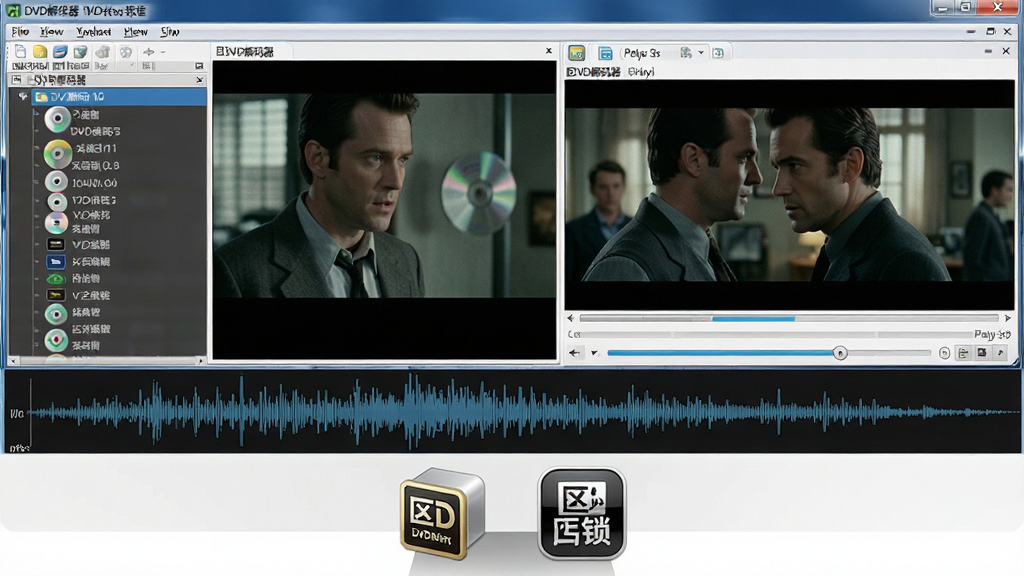
Task: Click the blue video clip tree icon
Action: pyautogui.click(x=56, y=262)
